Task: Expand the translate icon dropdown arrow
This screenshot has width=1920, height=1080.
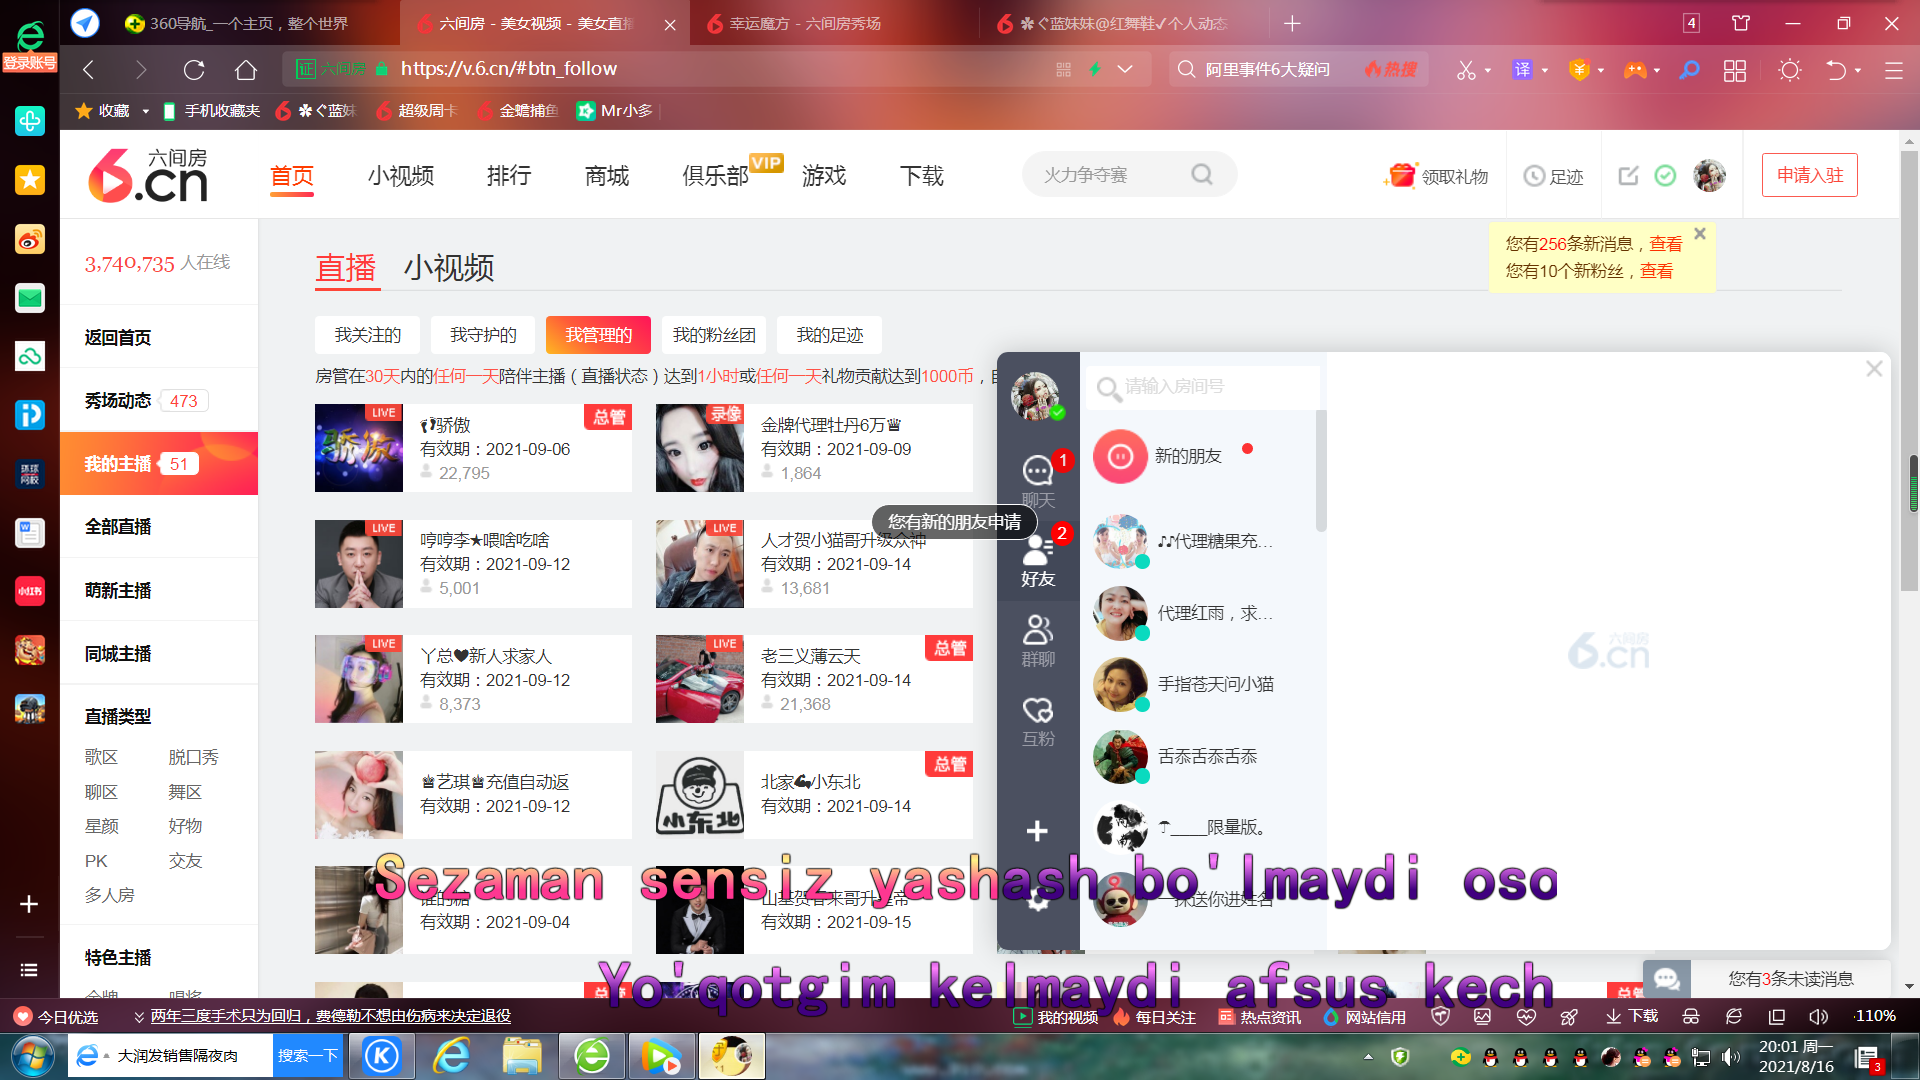Action: pos(1545,70)
